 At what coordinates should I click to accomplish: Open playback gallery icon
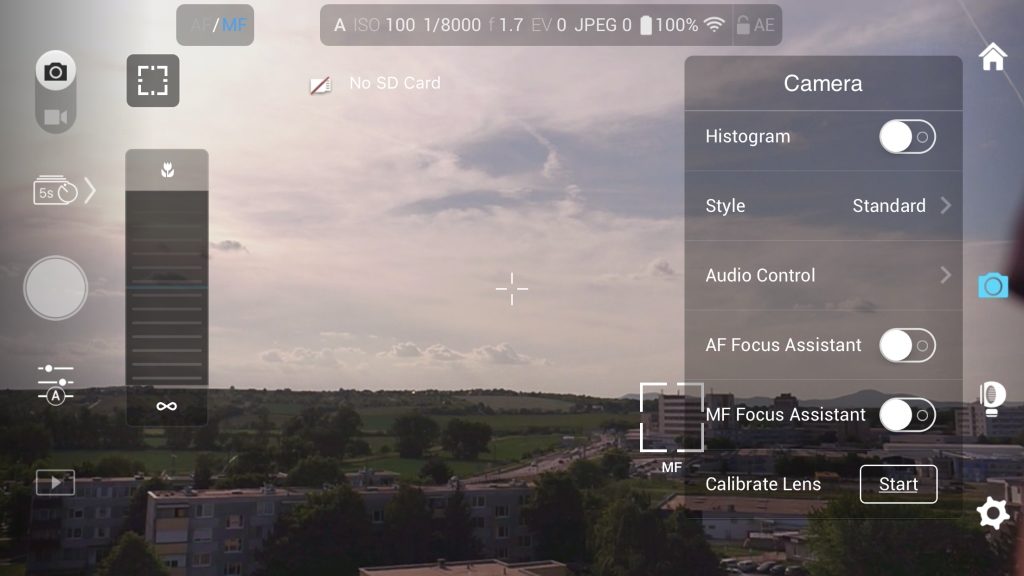[55, 483]
